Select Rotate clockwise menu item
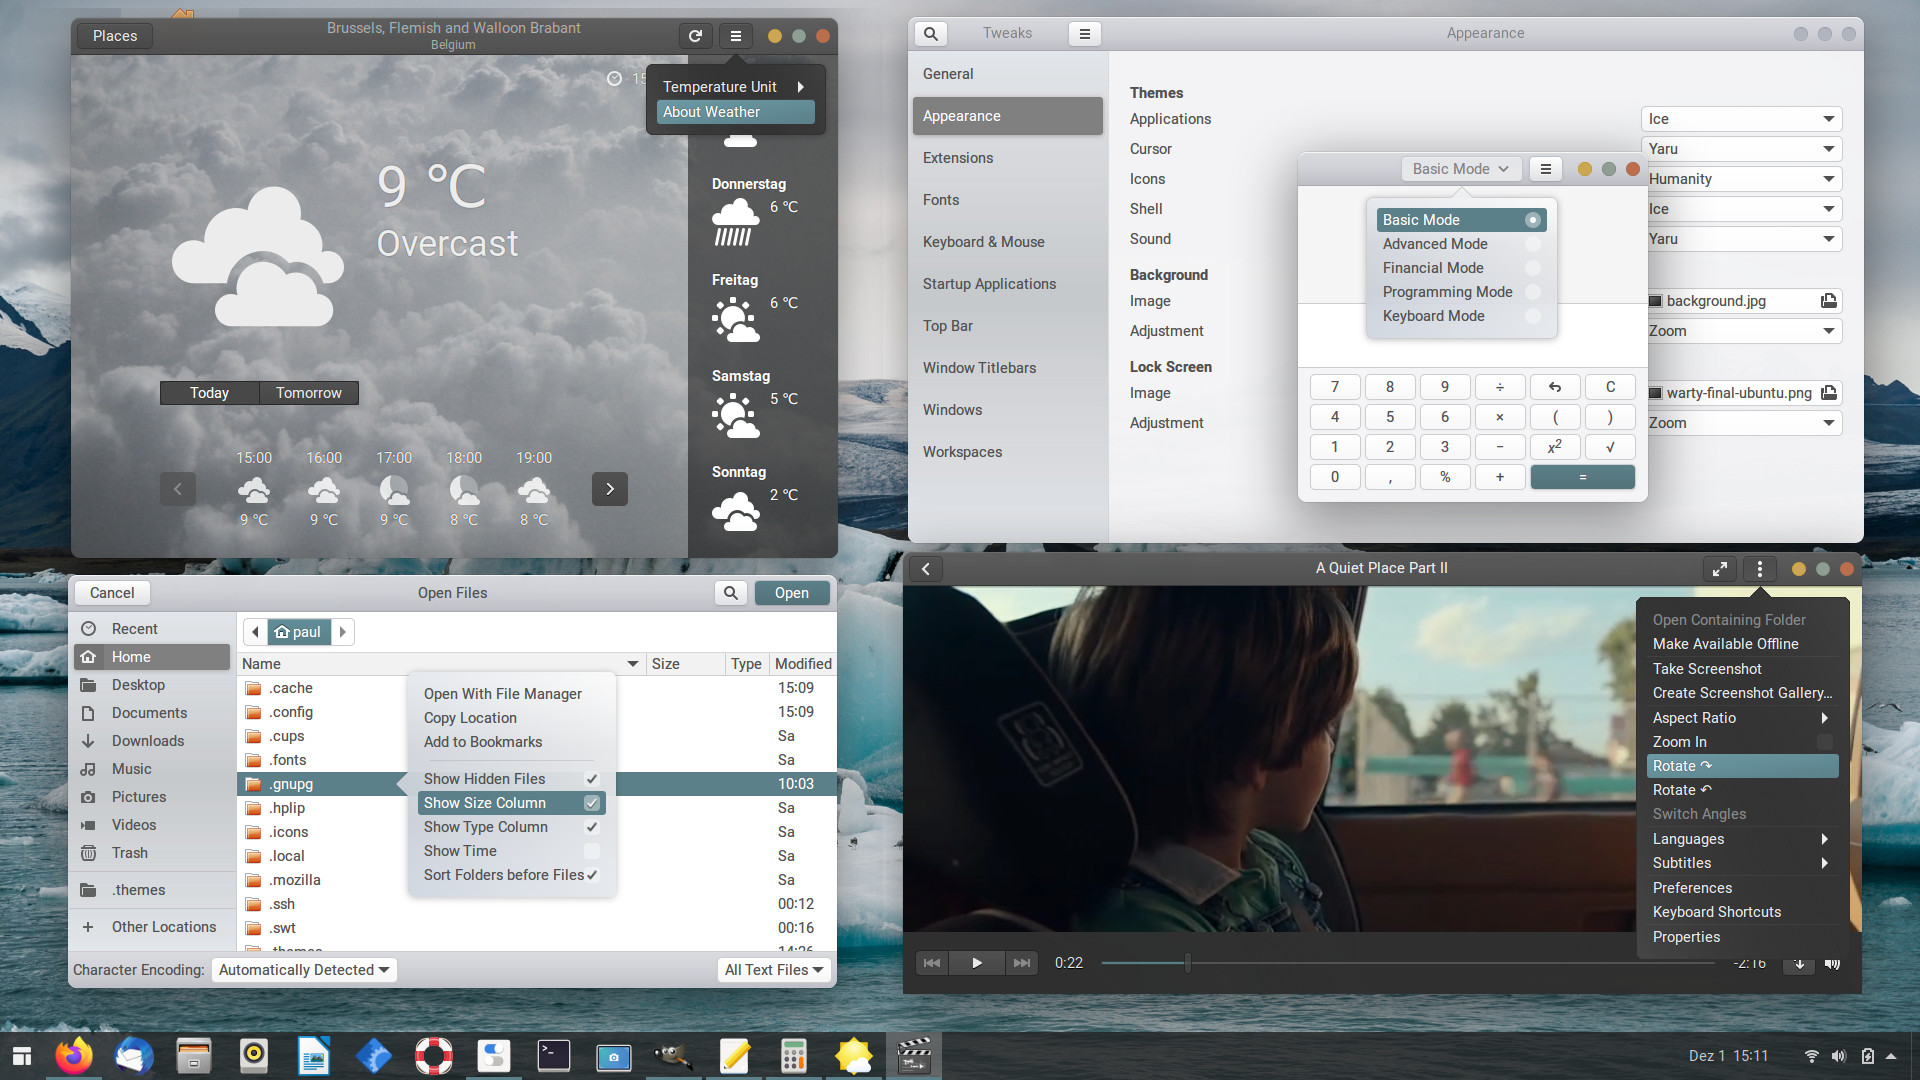This screenshot has width=1920, height=1080. point(1742,766)
